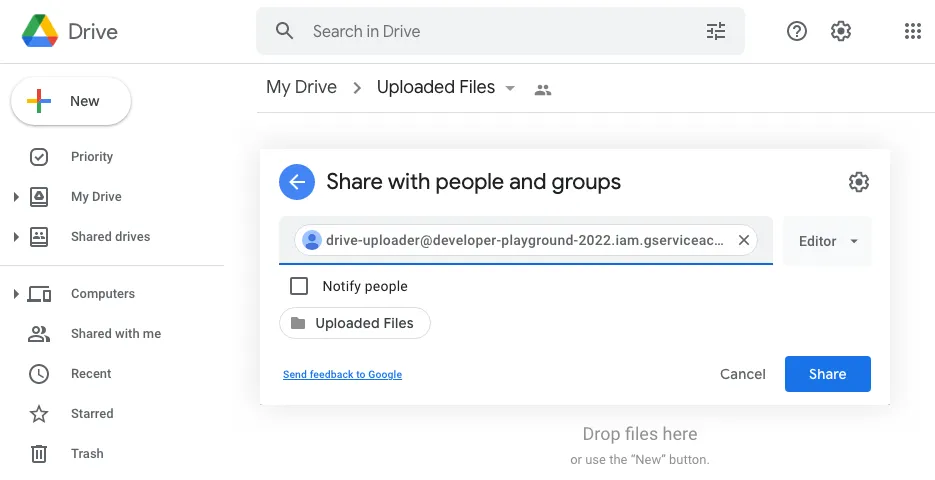Expand My Drive tree arrow
Image resolution: width=935 pixels, height=480 pixels.
pyautogui.click(x=16, y=197)
